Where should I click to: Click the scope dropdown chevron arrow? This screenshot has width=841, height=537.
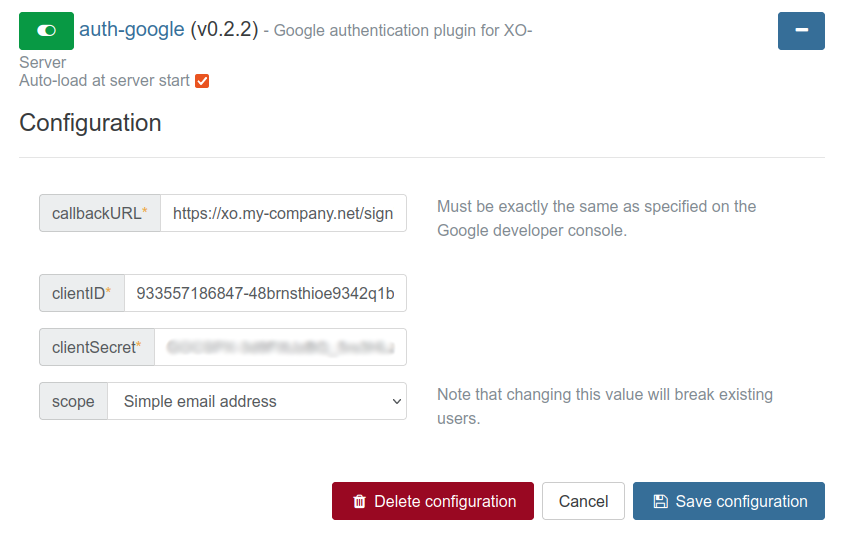point(395,401)
